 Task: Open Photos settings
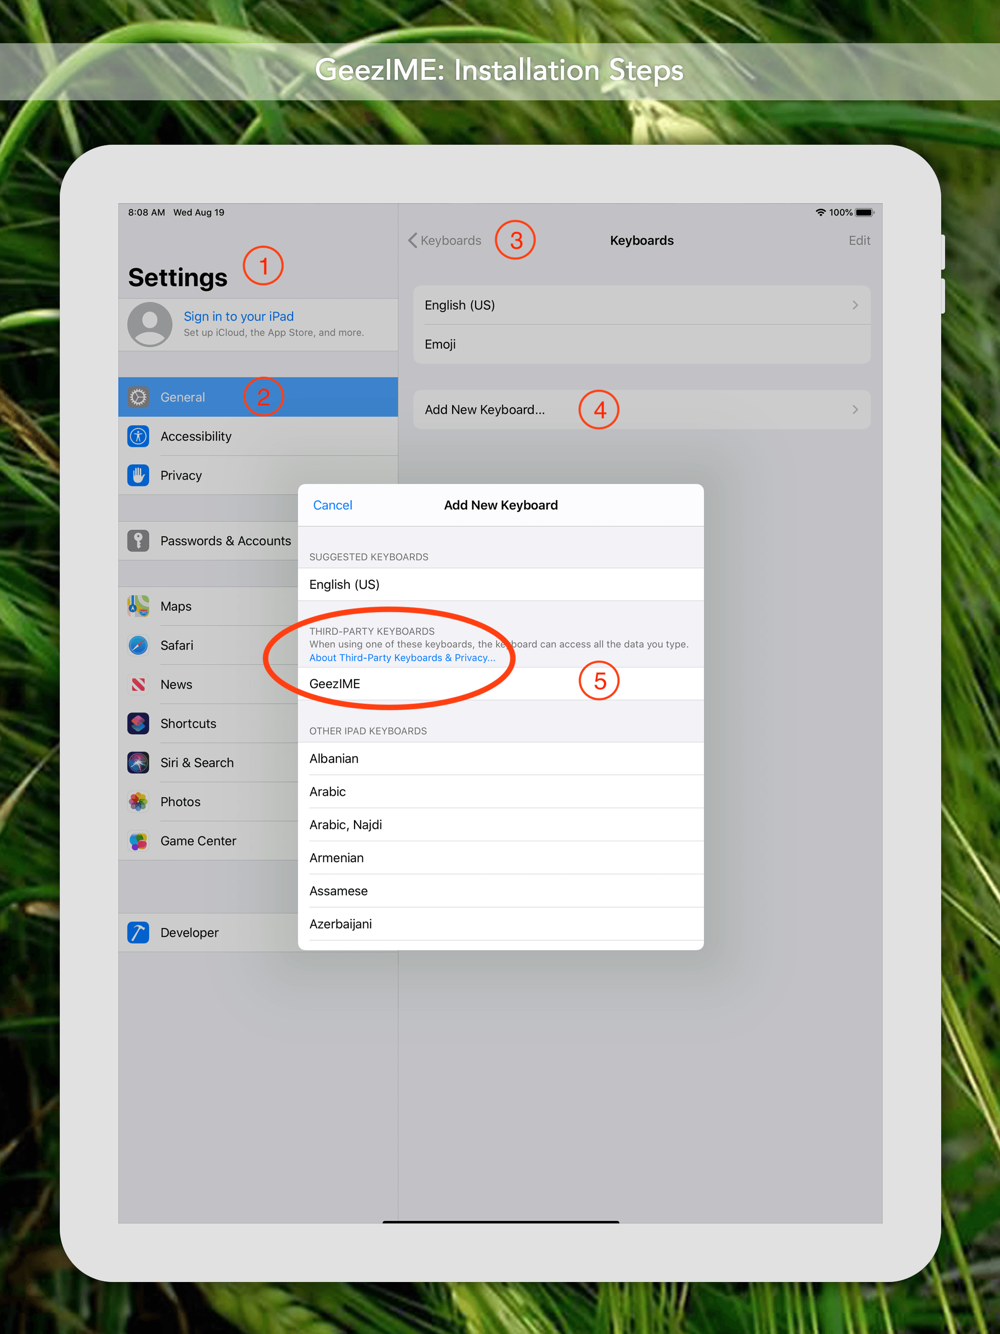(x=208, y=802)
